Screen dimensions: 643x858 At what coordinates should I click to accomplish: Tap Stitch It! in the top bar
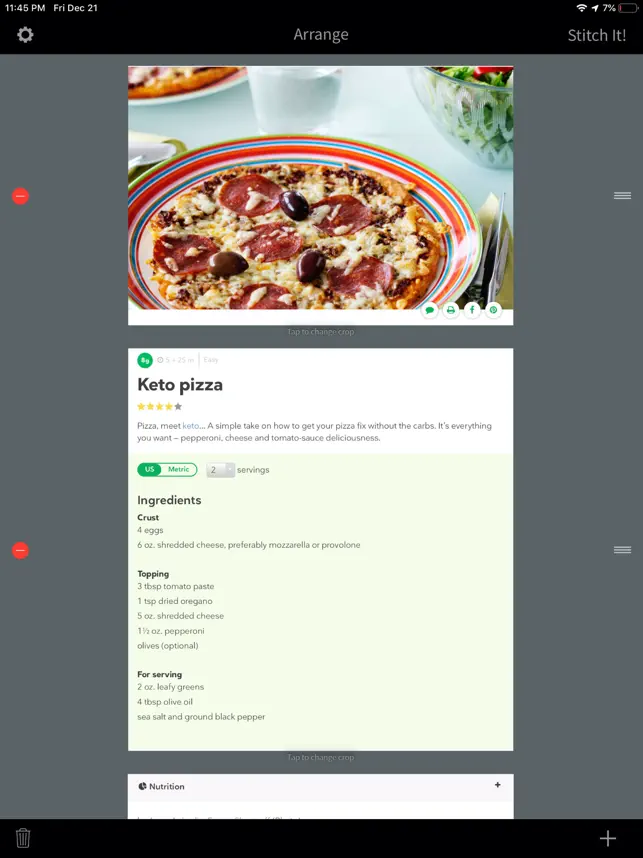pyautogui.click(x=596, y=36)
